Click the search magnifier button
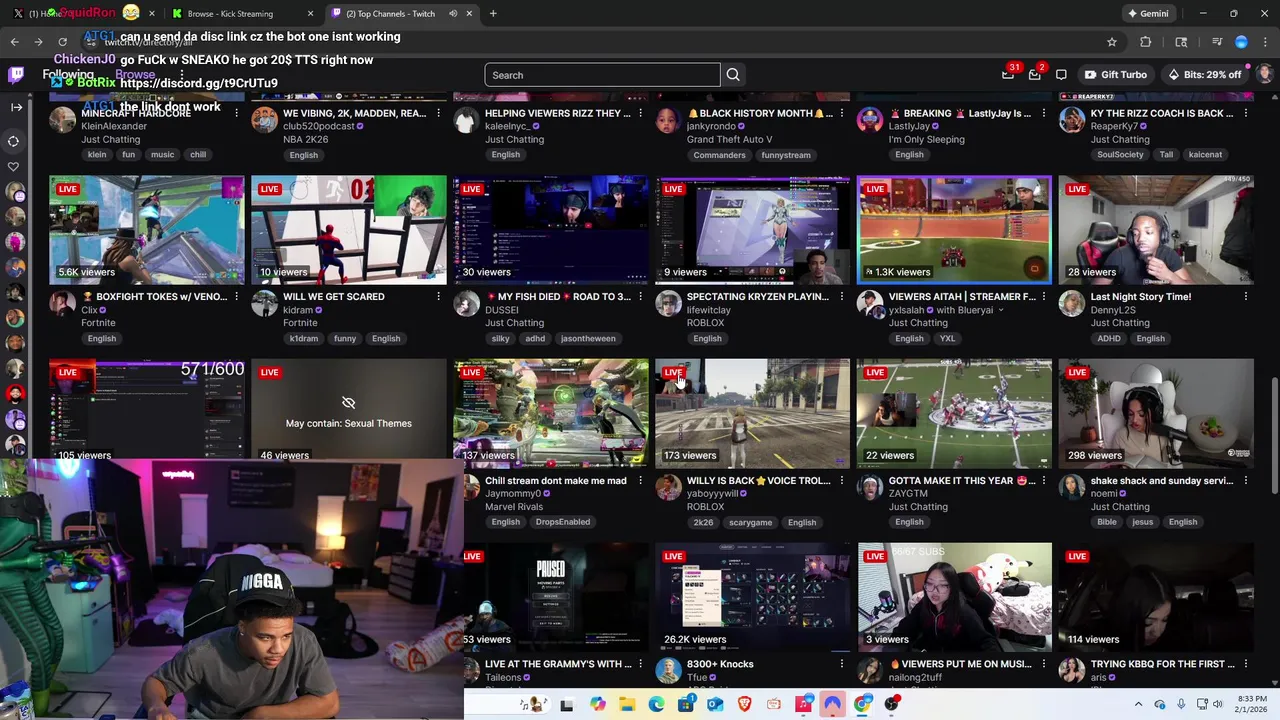Screen dimensions: 1280x720 733,75
